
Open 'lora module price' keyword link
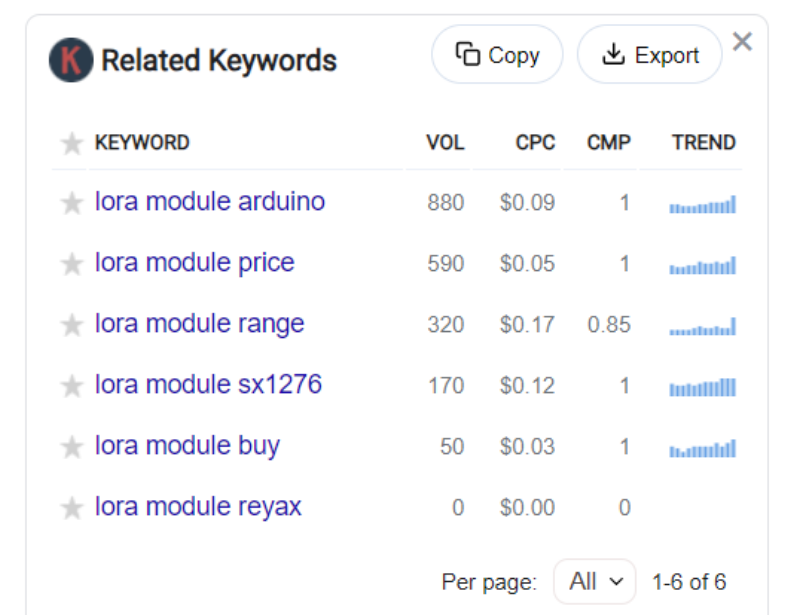[195, 263]
